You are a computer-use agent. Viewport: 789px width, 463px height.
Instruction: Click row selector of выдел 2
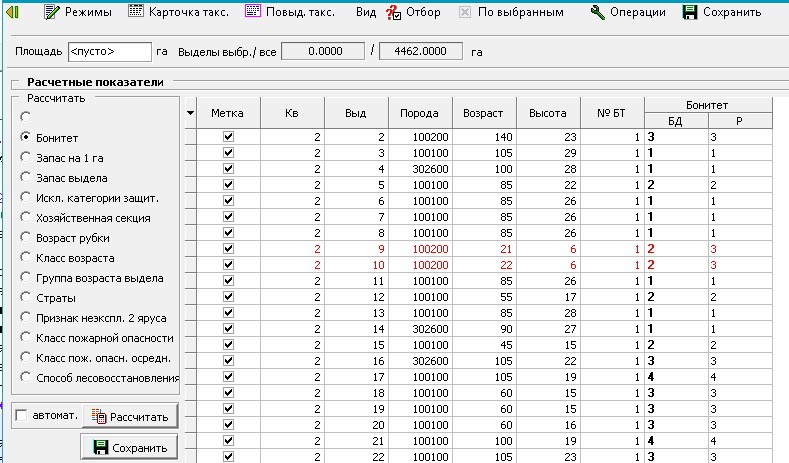point(190,137)
